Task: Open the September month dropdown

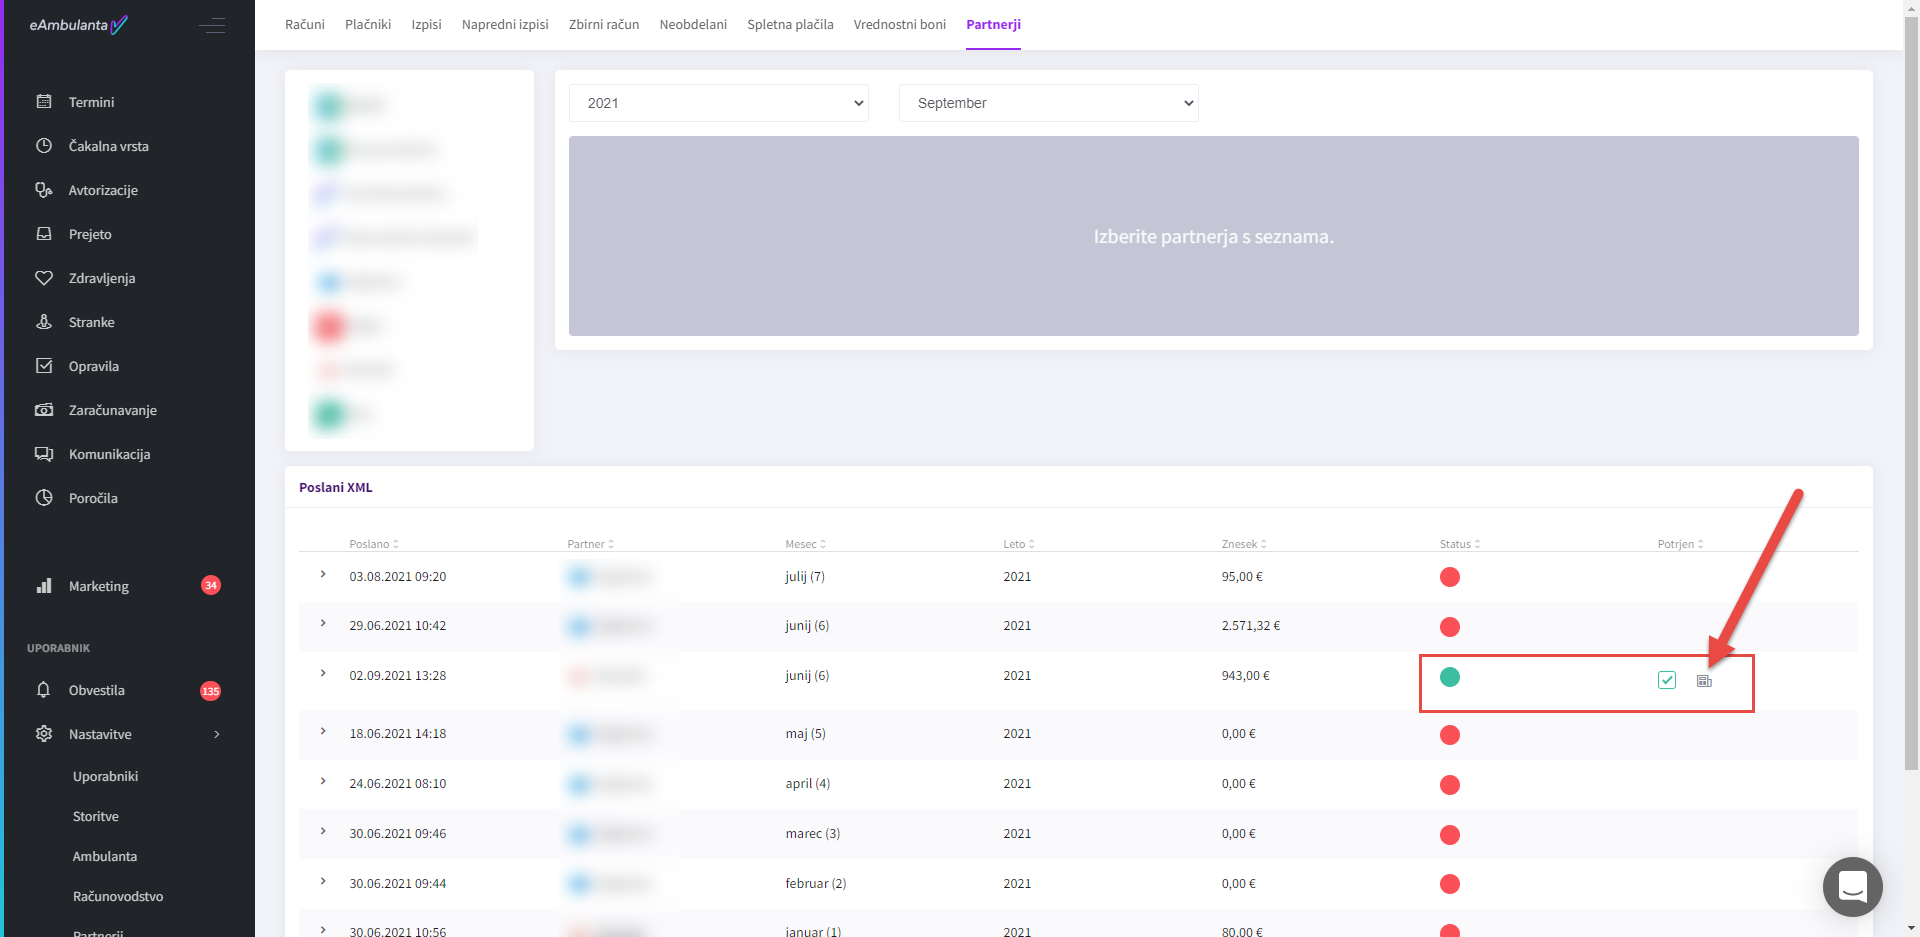Action: (x=1048, y=103)
